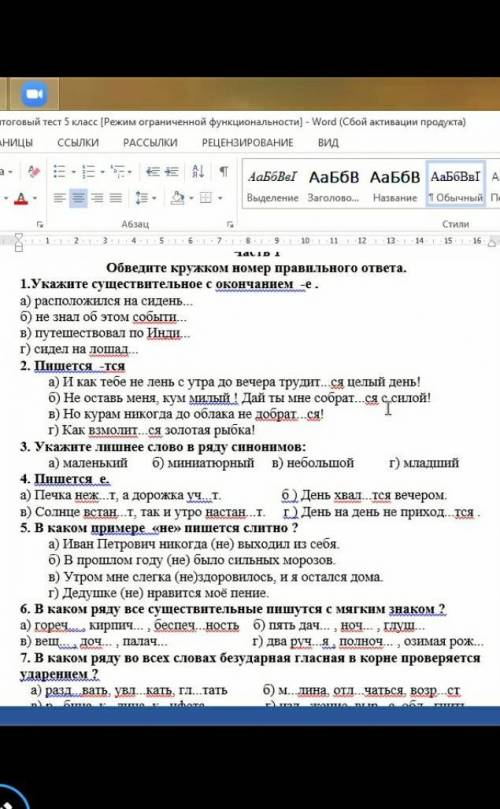Click line 'в) Утром мне слегка (не)здоровилось'
This screenshot has width=500, height=809.
[x=216, y=576]
